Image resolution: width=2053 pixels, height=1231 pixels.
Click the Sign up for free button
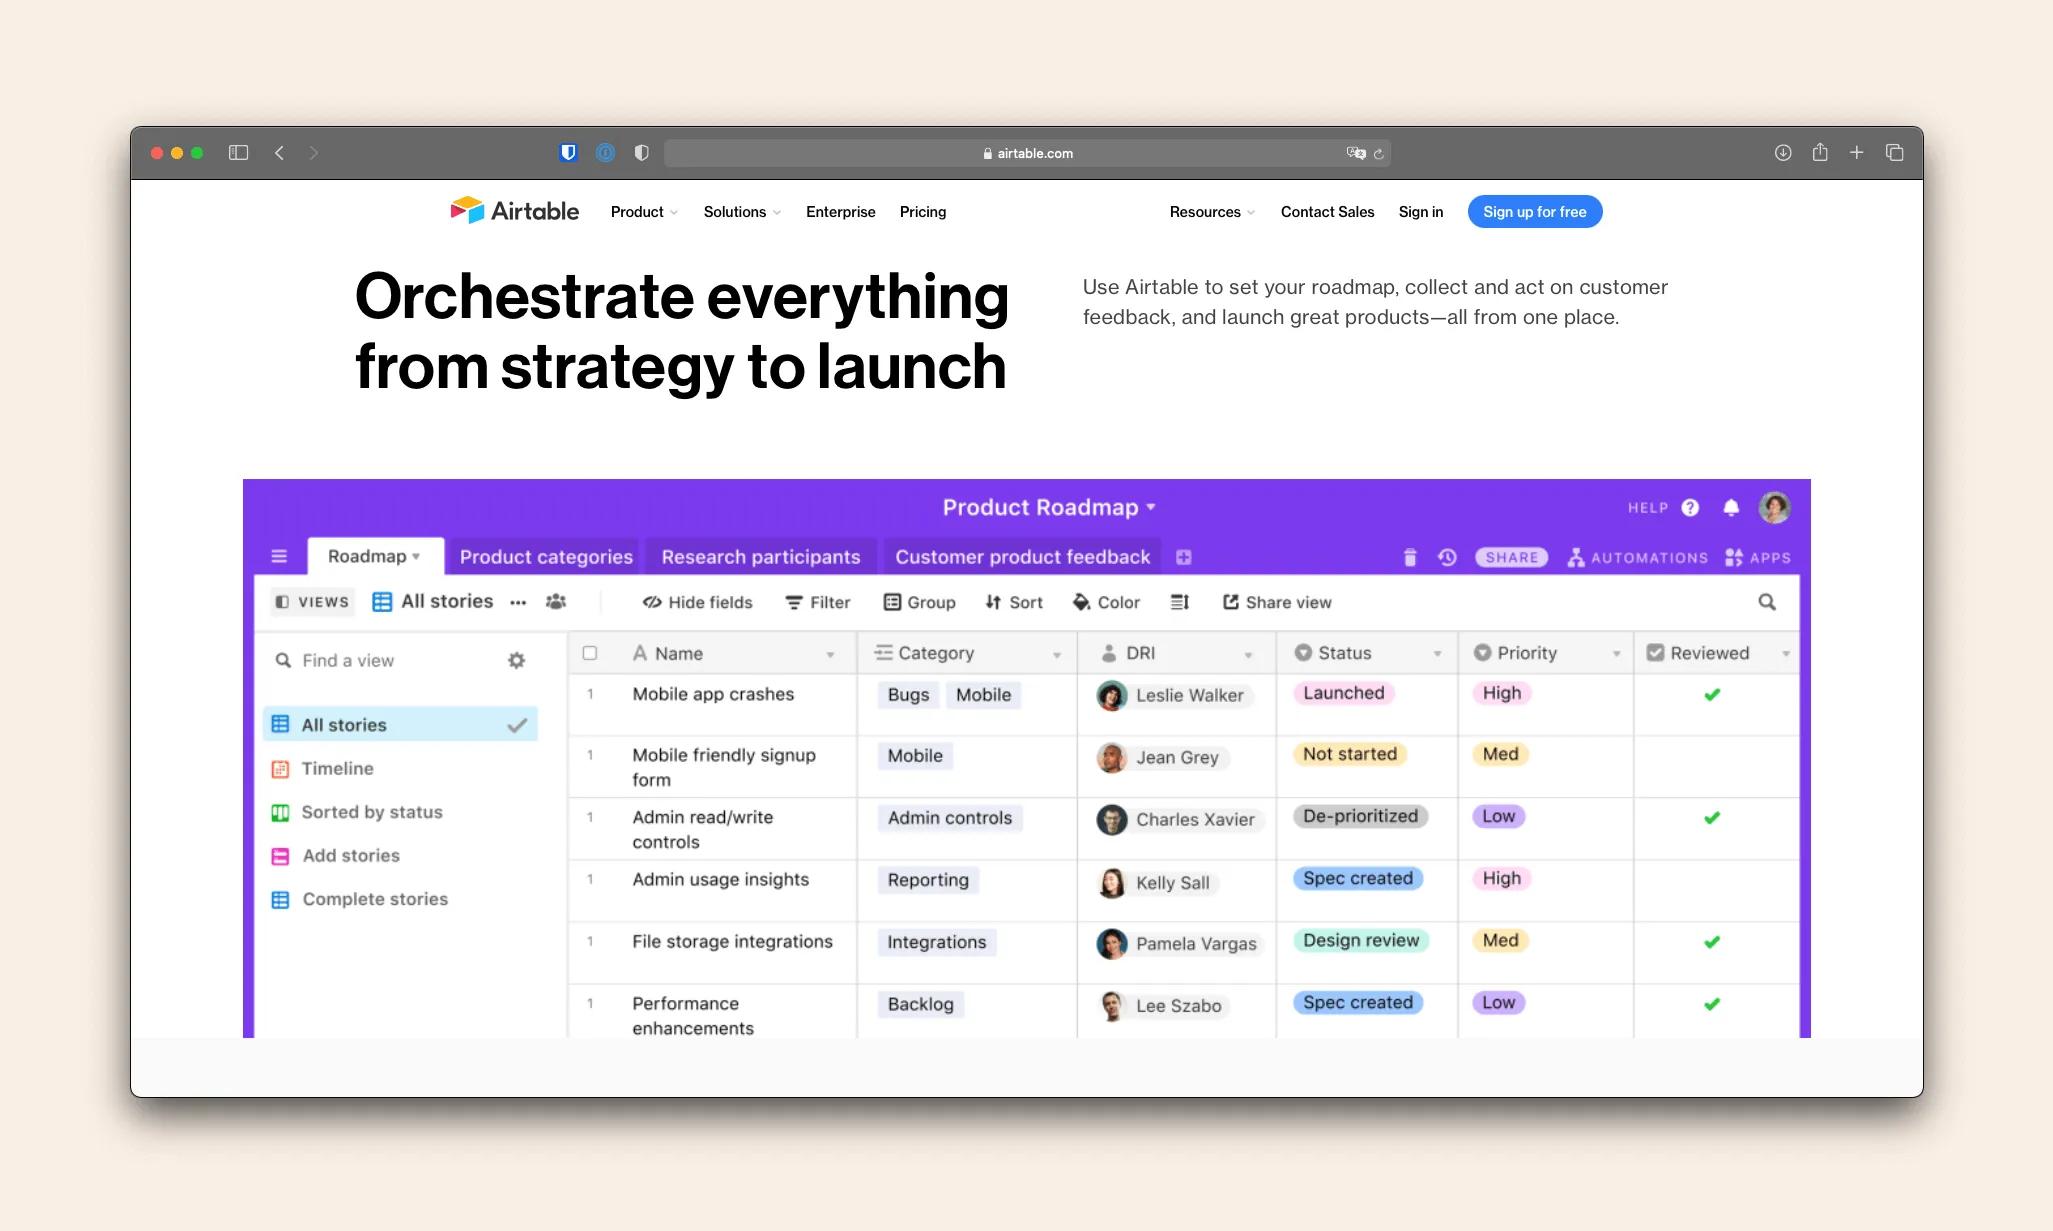point(1533,211)
